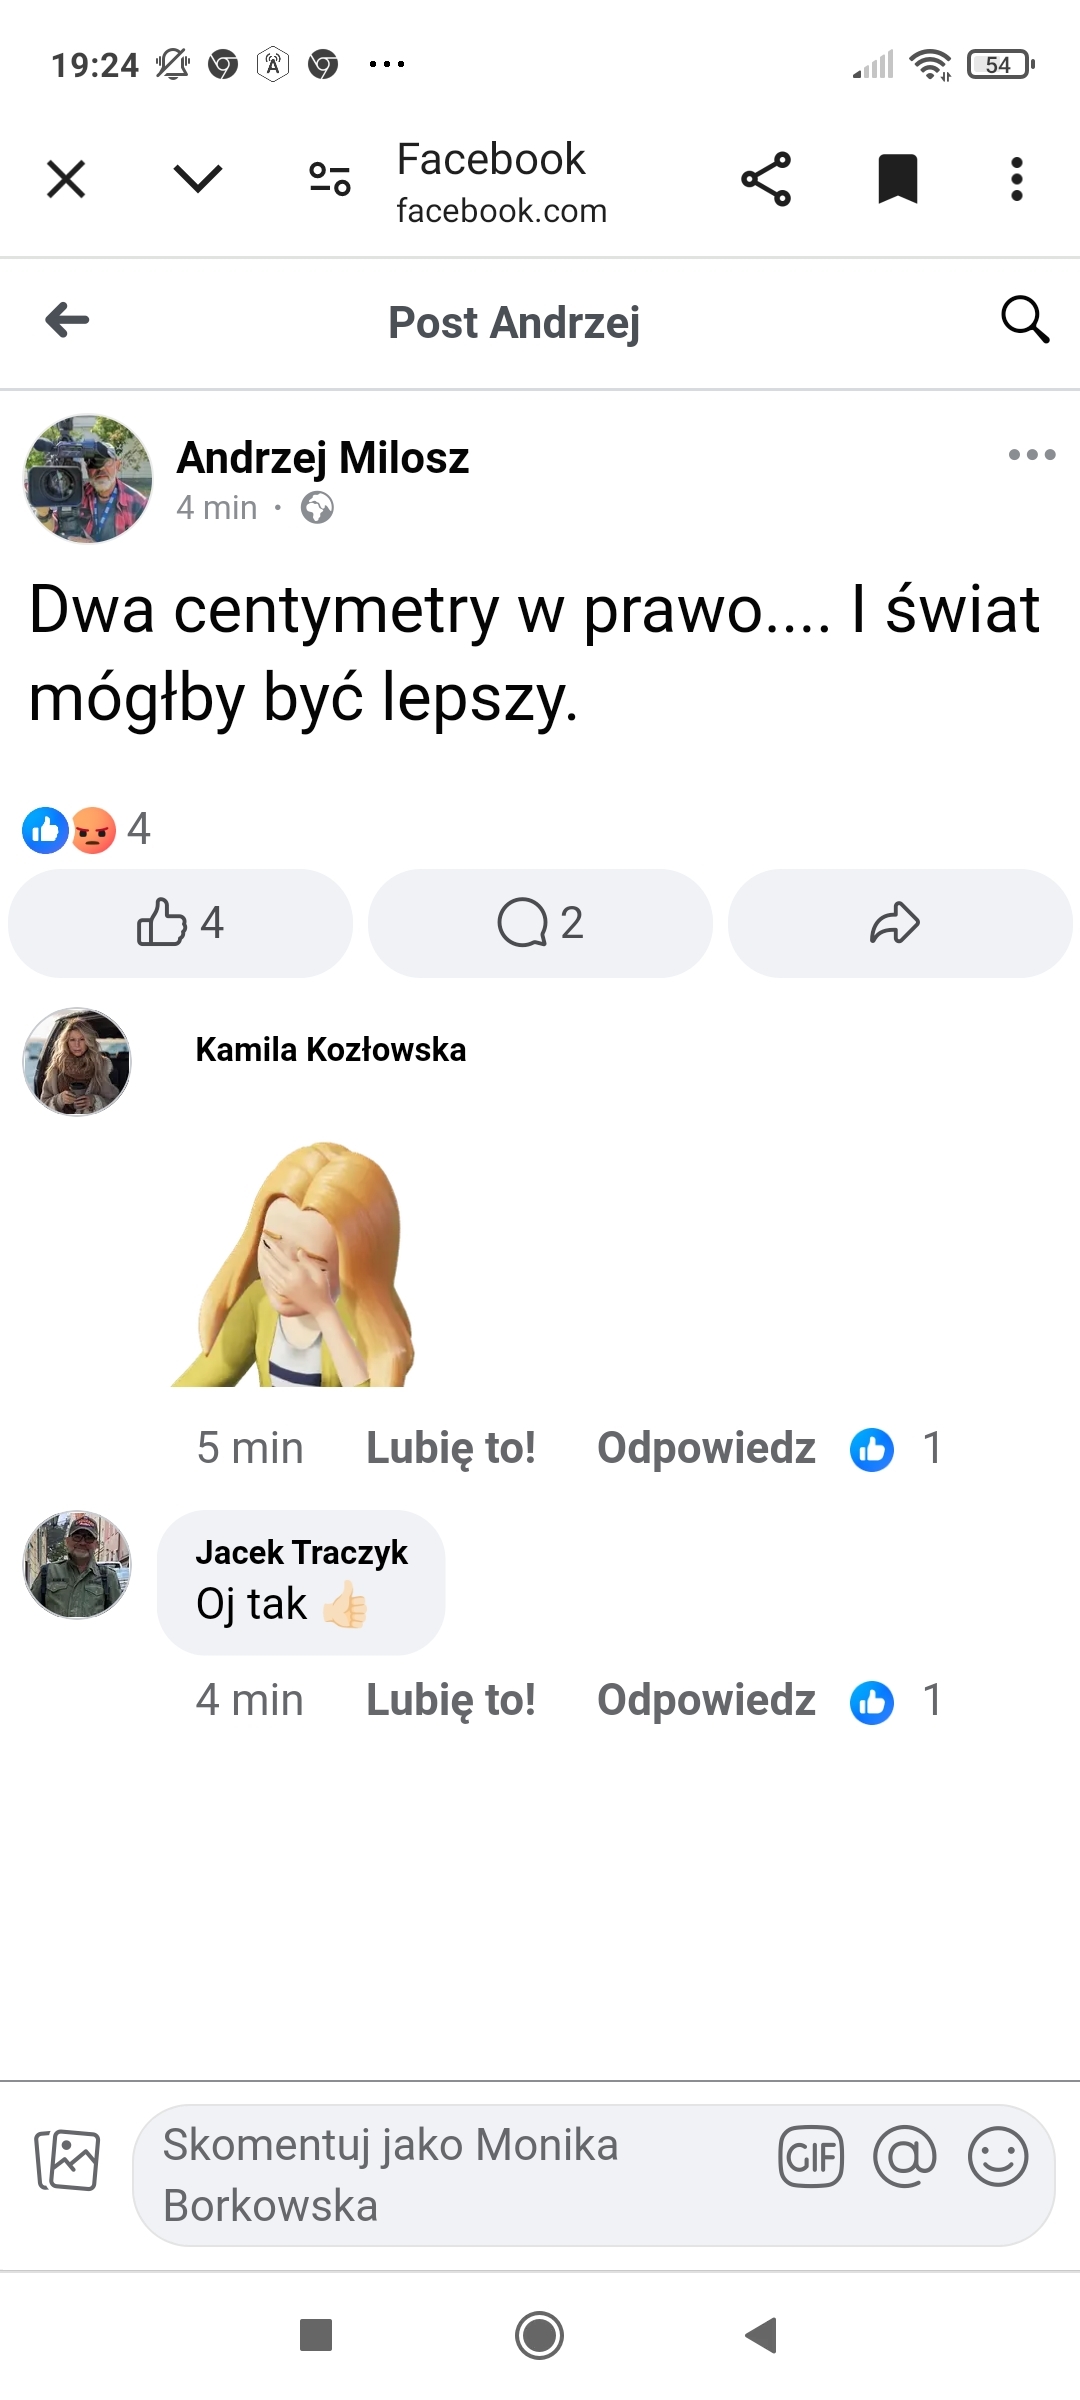Open the emoji smiley picker
1080x2400 pixels.
click(997, 2158)
